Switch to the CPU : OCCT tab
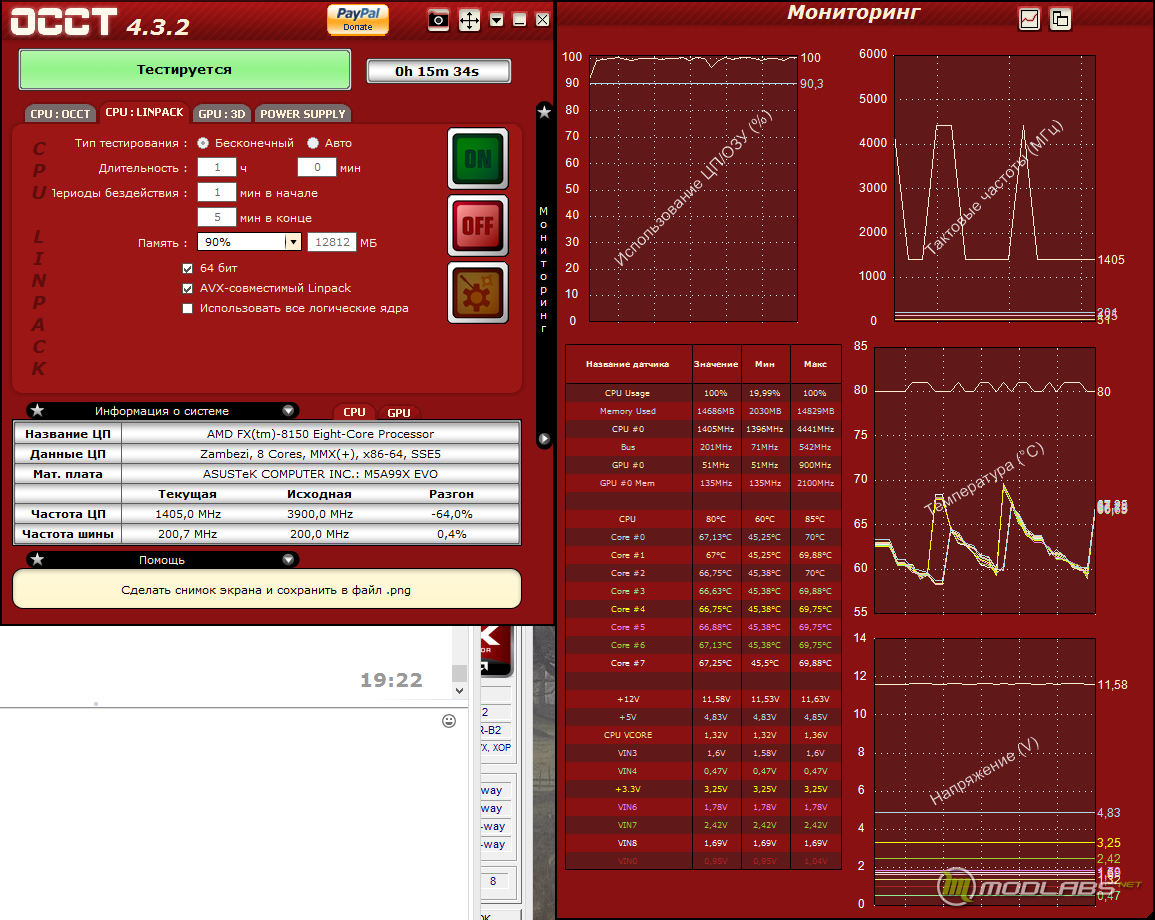 pyautogui.click(x=60, y=113)
